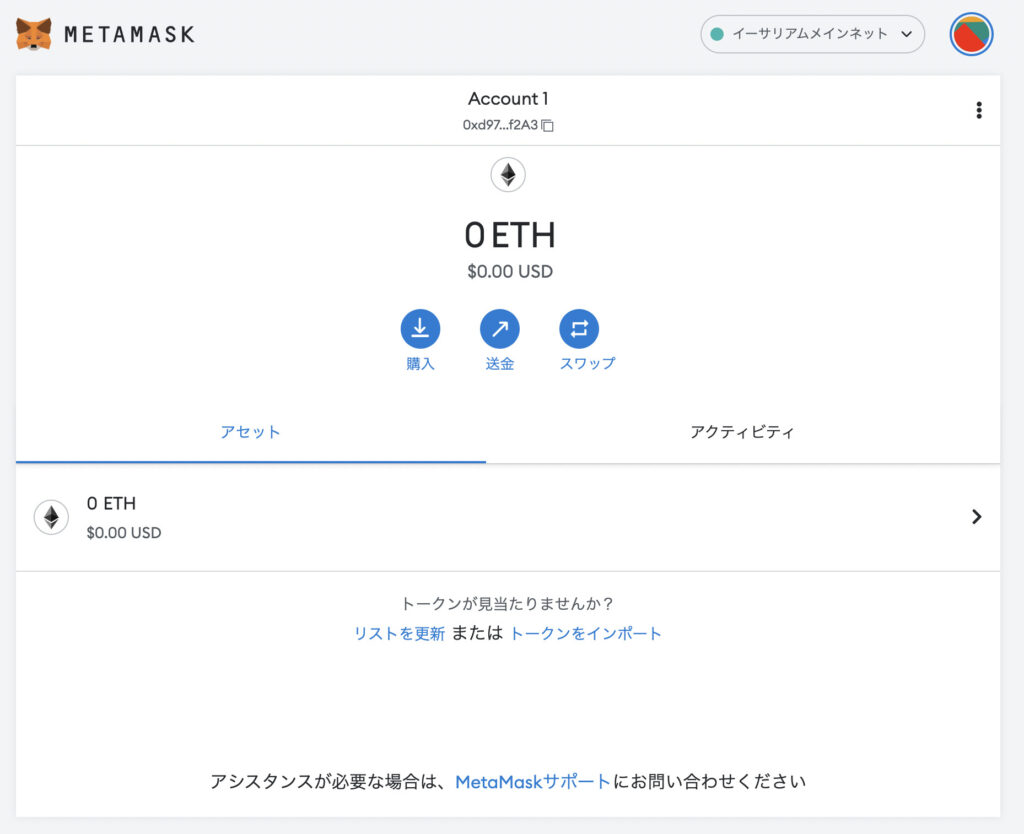
Task: Click the リストを更新 link
Action: click(399, 633)
